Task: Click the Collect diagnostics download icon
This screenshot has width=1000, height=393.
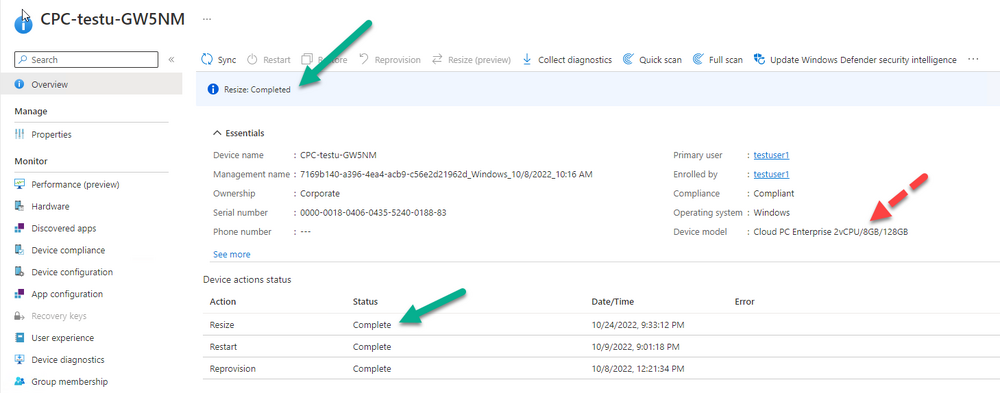Action: click(527, 59)
